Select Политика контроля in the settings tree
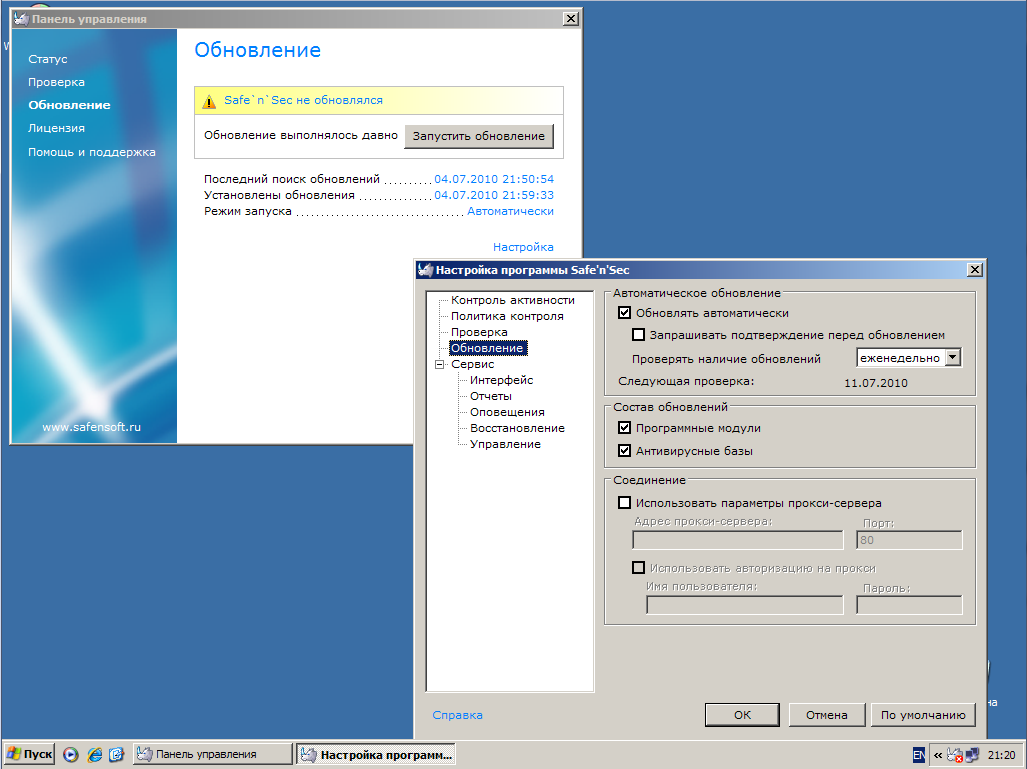 pos(507,316)
